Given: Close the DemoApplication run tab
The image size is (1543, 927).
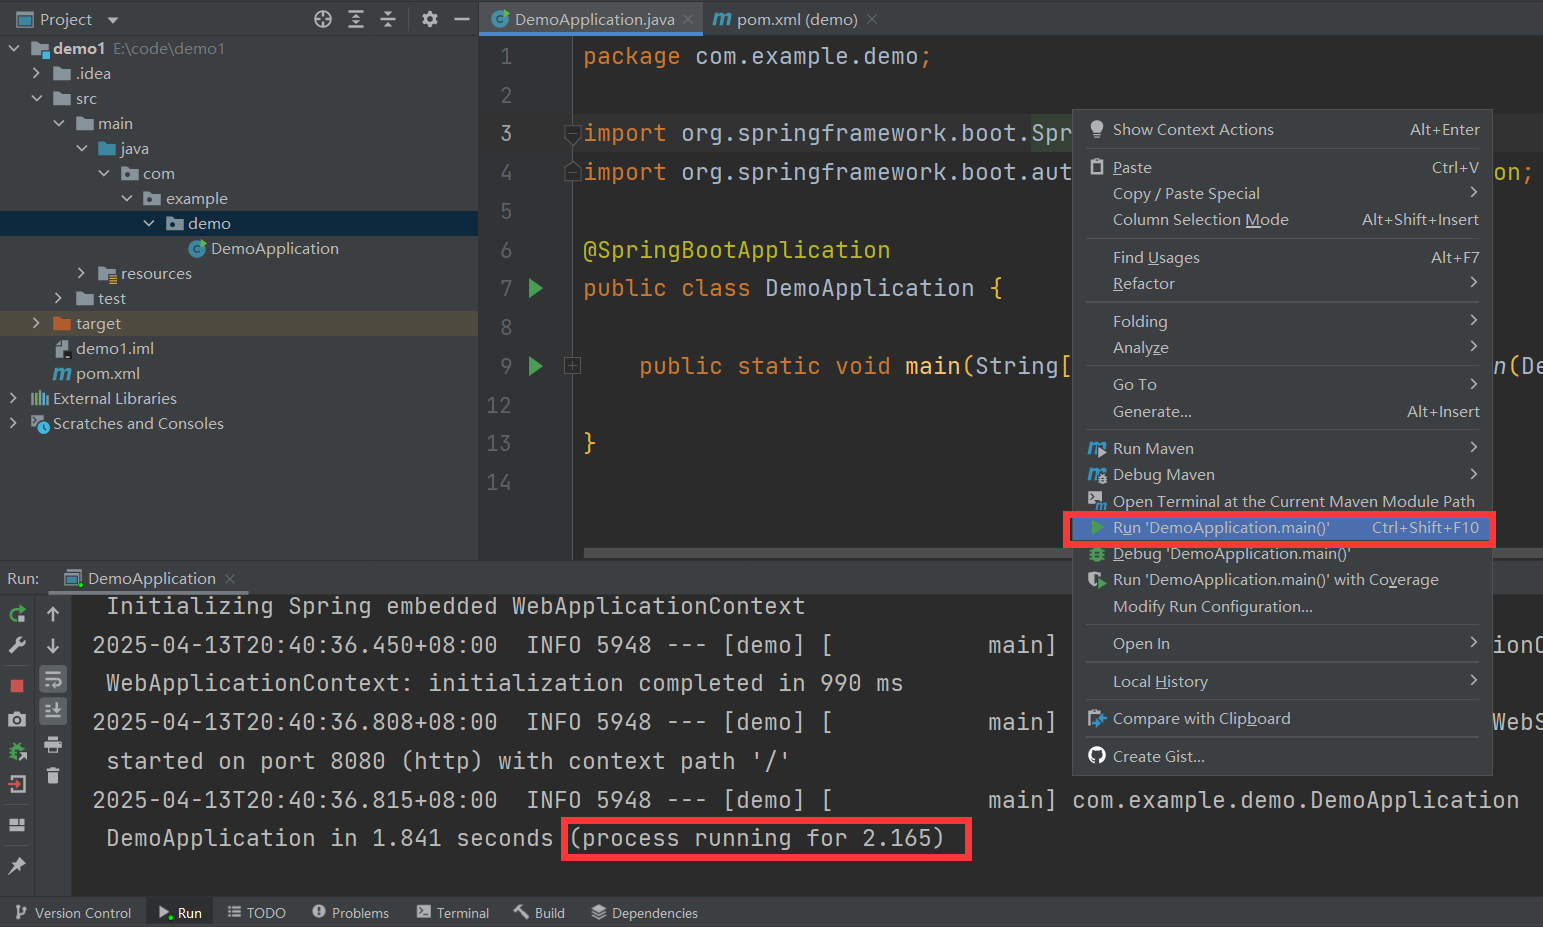Looking at the screenshot, I should 230,579.
